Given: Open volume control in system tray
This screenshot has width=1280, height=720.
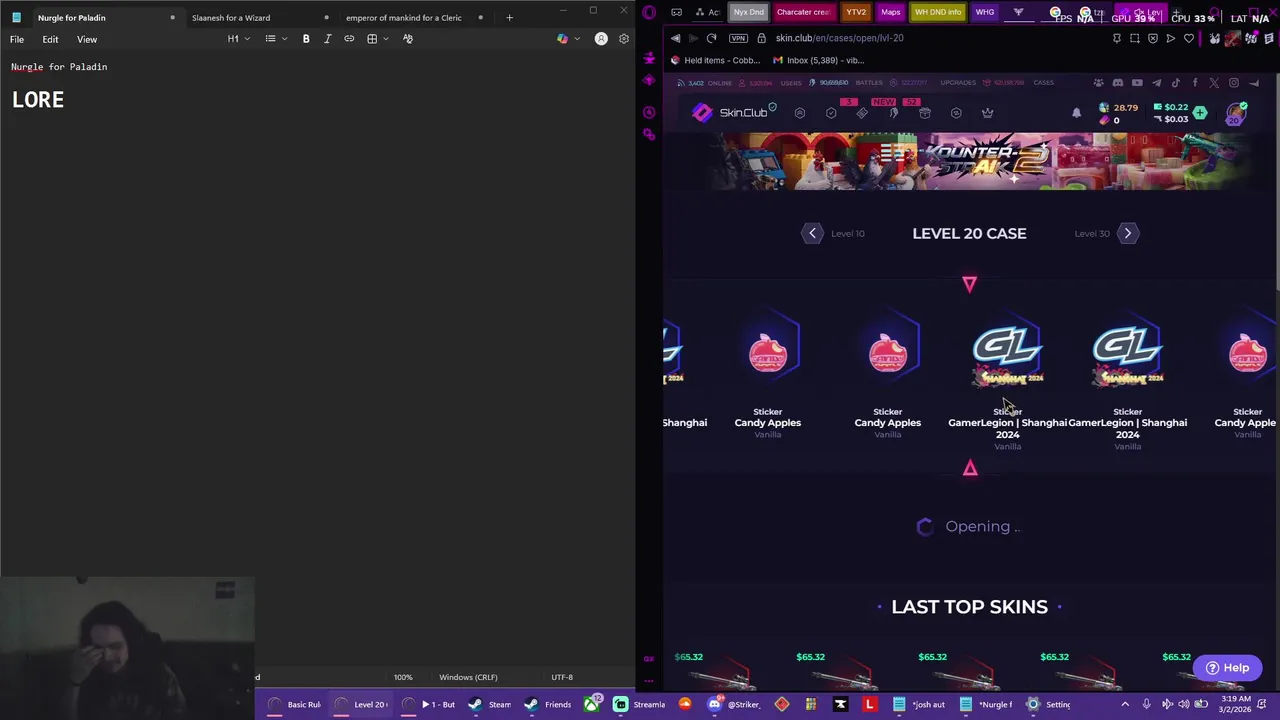Looking at the screenshot, I should click(1185, 704).
